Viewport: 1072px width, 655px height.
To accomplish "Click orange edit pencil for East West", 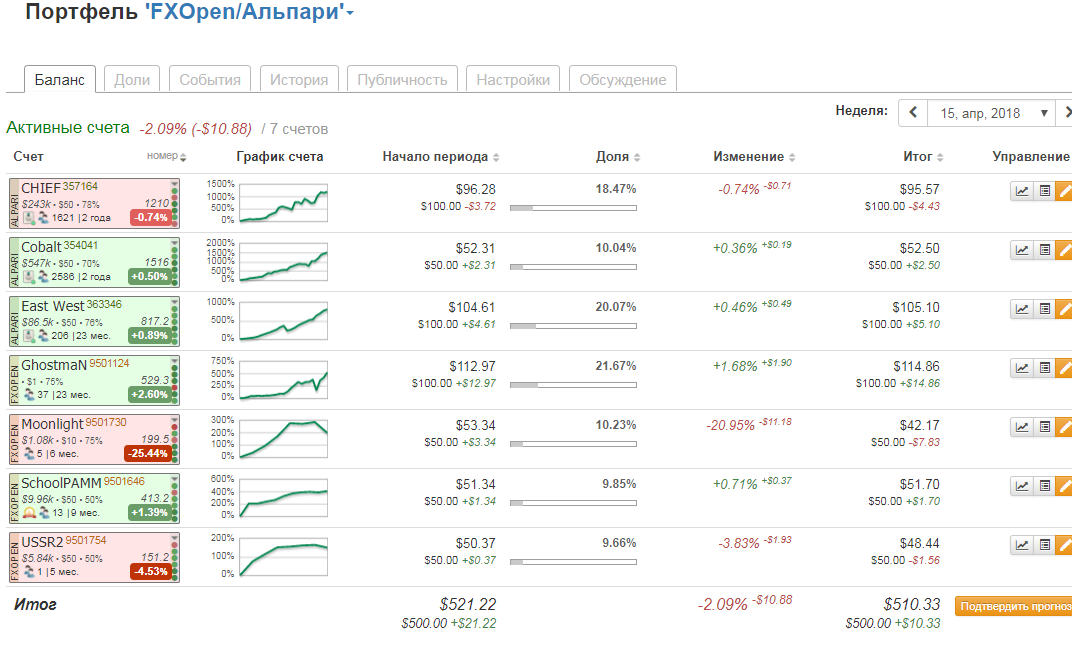I will [x=1064, y=309].
